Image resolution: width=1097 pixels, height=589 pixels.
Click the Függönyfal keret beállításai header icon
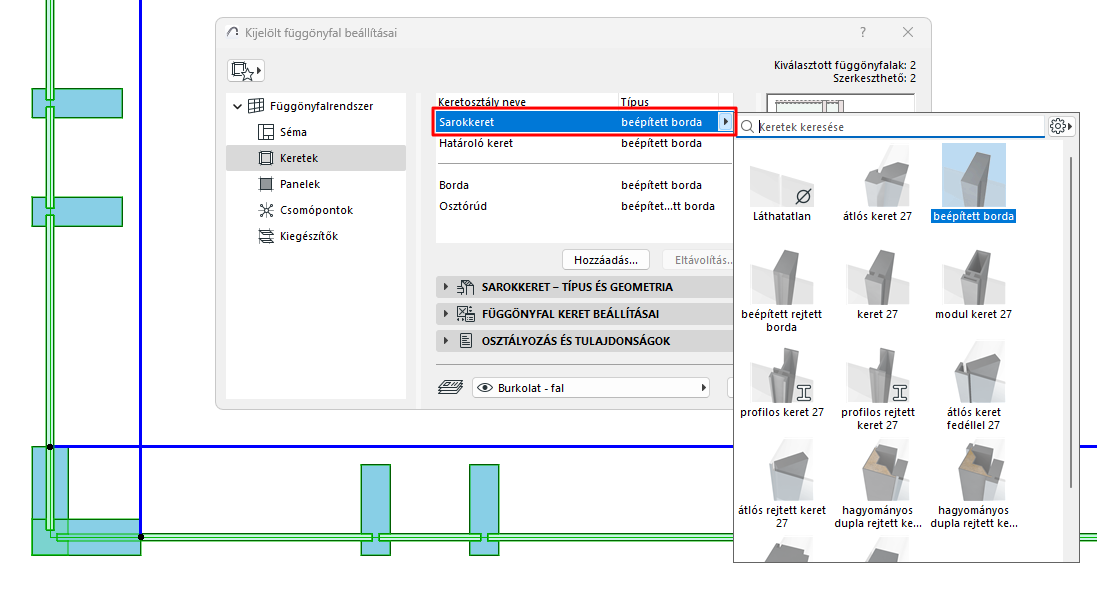click(465, 314)
